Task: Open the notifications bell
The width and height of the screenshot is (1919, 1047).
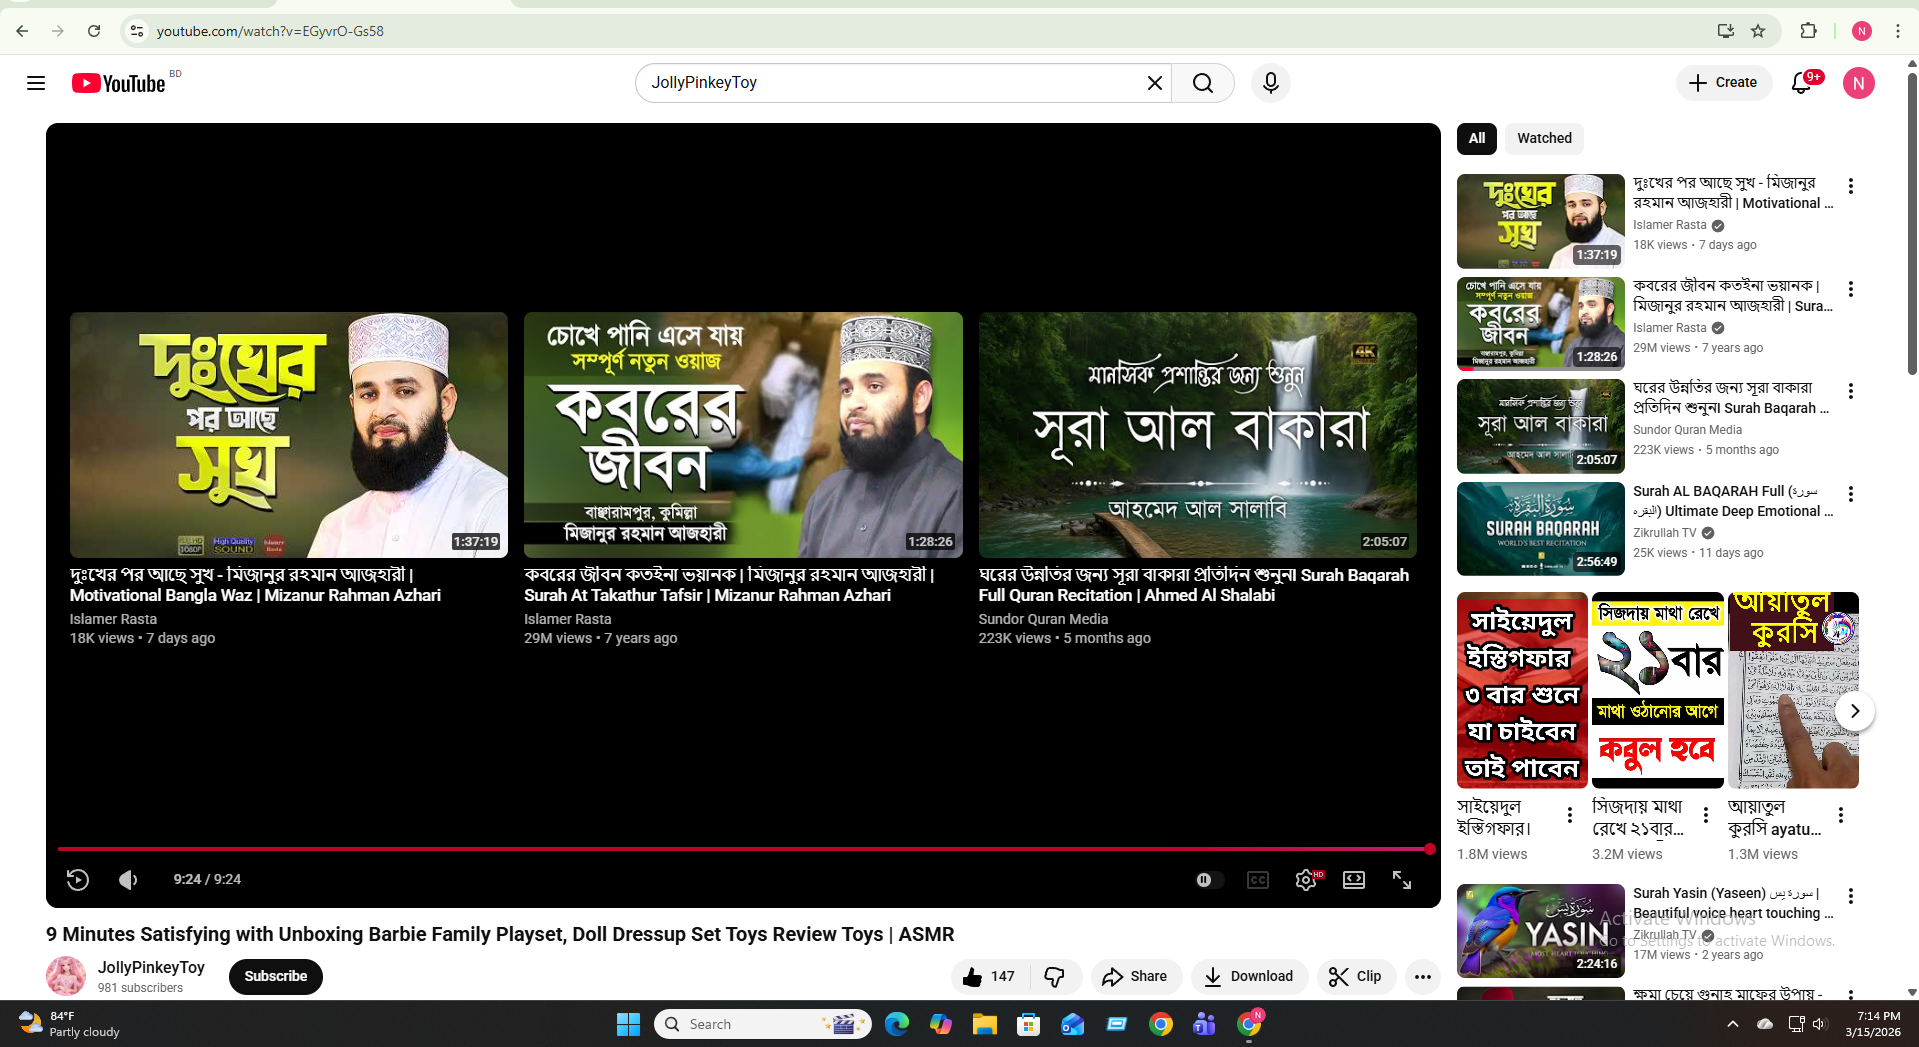Action: (1802, 83)
